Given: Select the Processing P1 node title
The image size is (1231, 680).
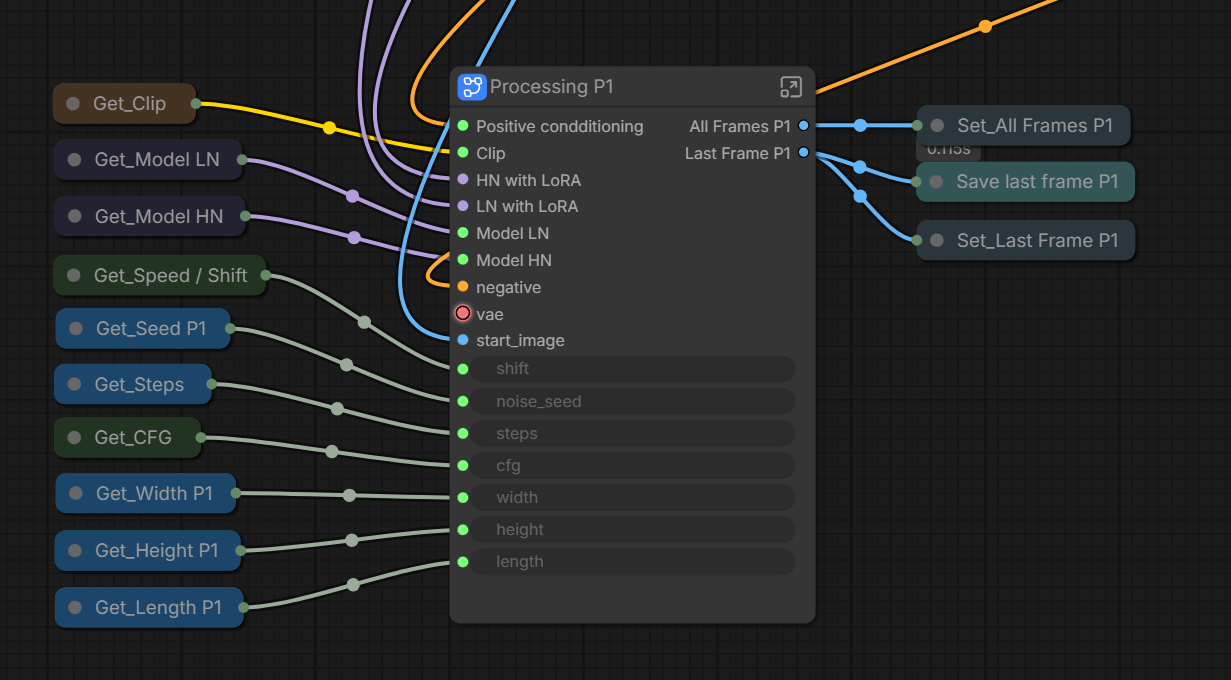Looking at the screenshot, I should (x=551, y=87).
